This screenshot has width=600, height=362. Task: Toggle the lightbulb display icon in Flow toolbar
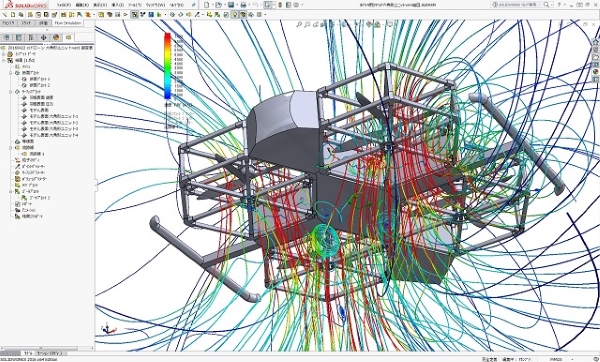tap(235, 15)
